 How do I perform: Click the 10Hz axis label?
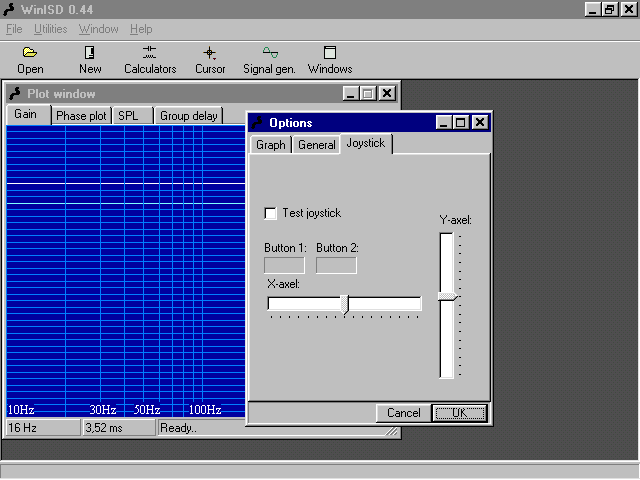21,409
